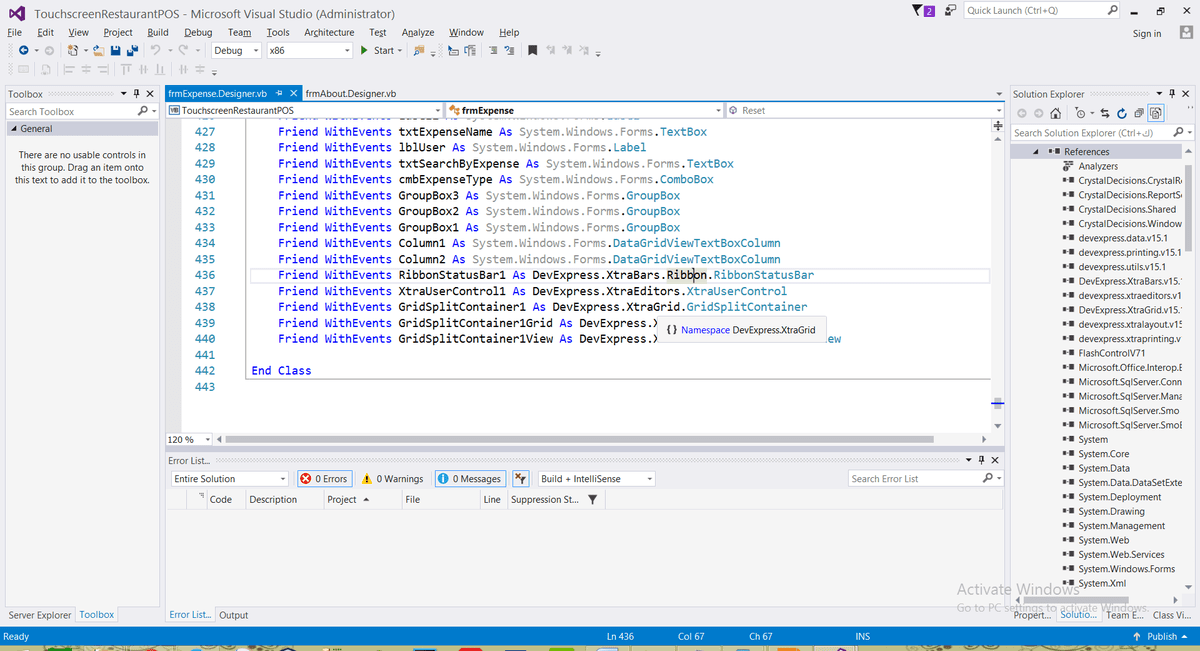Screen dimensions: 1200x651
Task: Click the Save All toolbar icon
Action: (131, 51)
